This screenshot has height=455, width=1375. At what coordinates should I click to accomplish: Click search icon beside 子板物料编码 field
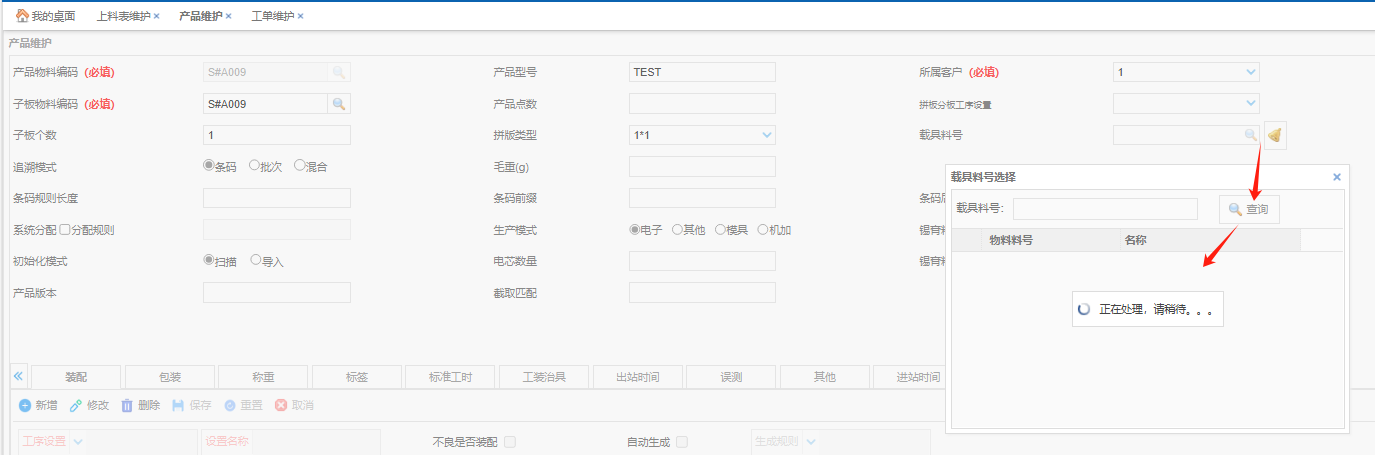(x=339, y=104)
